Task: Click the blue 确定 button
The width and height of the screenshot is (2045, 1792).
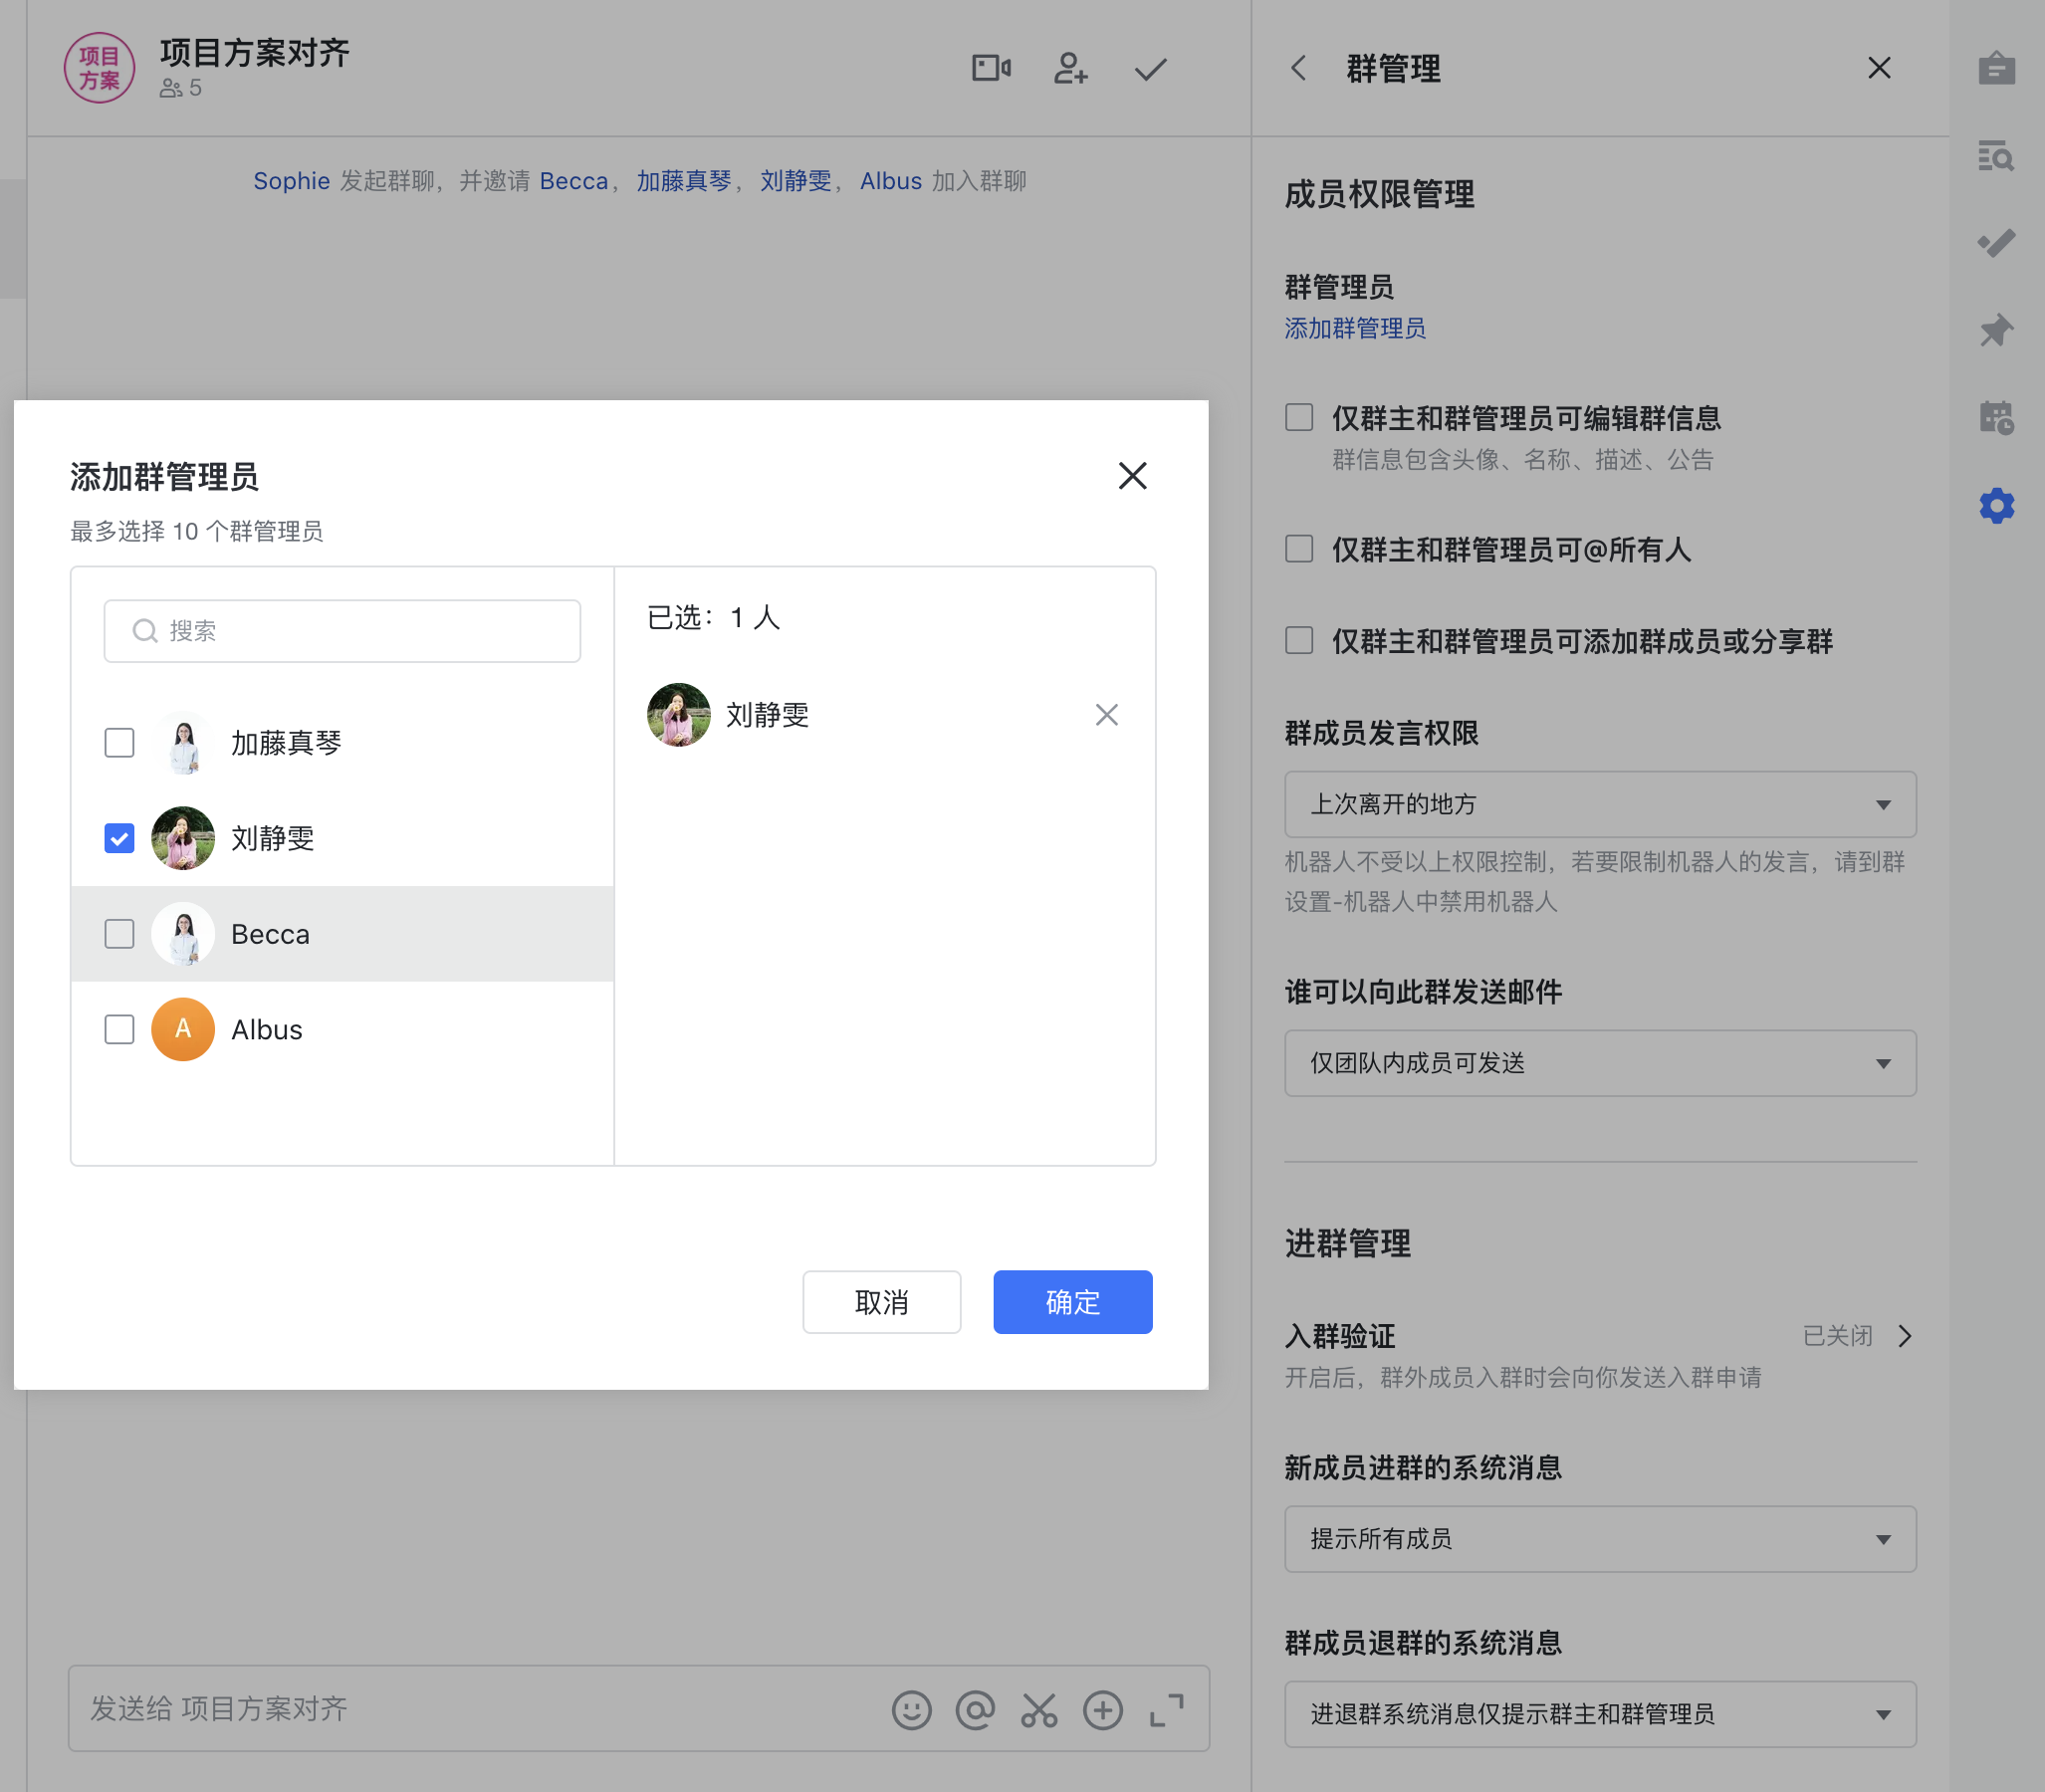Action: 1072,1302
